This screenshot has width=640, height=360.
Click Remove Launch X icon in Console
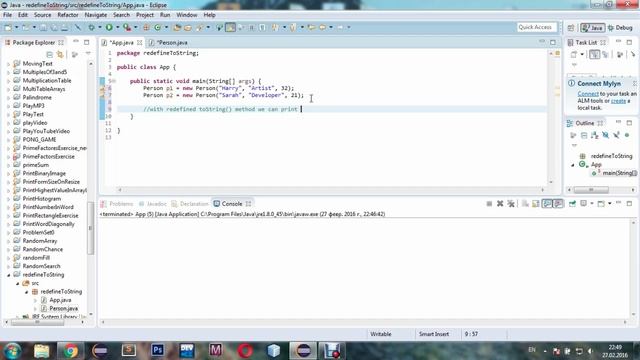[500, 203]
